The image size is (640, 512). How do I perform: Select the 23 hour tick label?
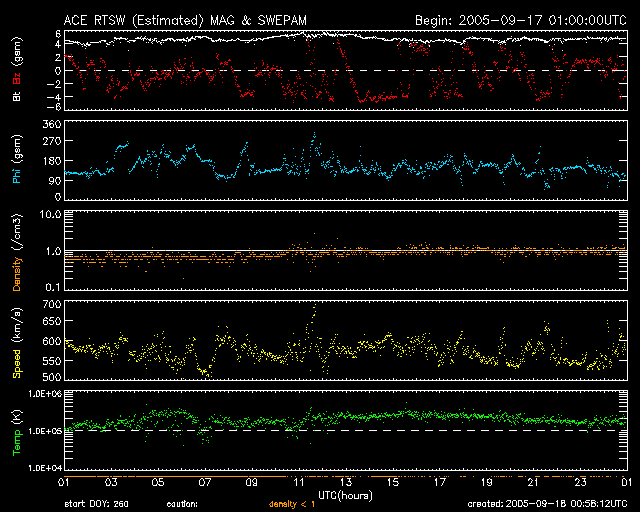pyautogui.click(x=581, y=482)
